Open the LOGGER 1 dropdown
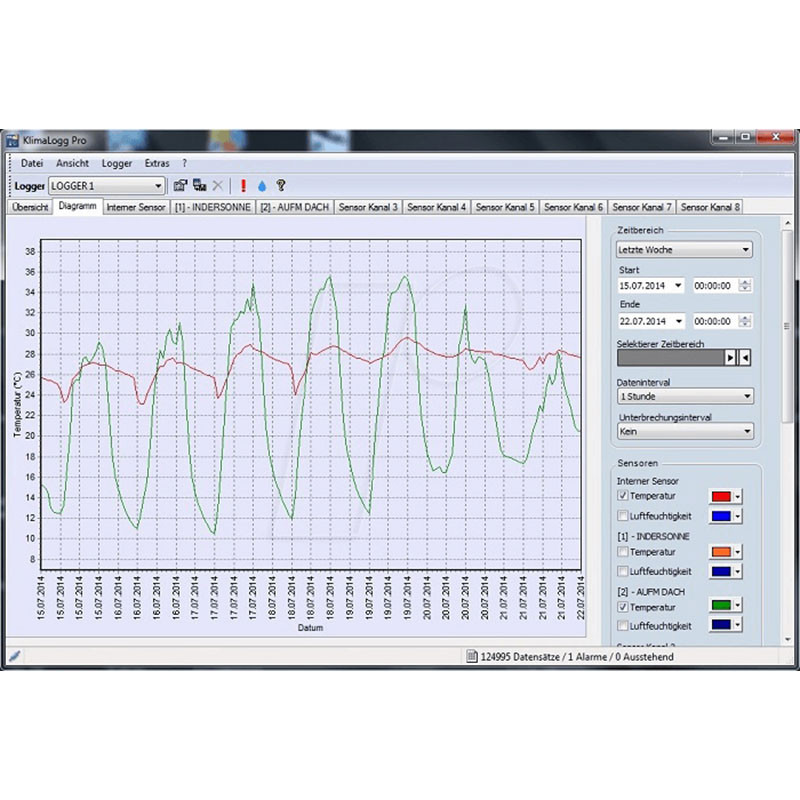Viewport: 800px width, 800px height. coord(107,186)
